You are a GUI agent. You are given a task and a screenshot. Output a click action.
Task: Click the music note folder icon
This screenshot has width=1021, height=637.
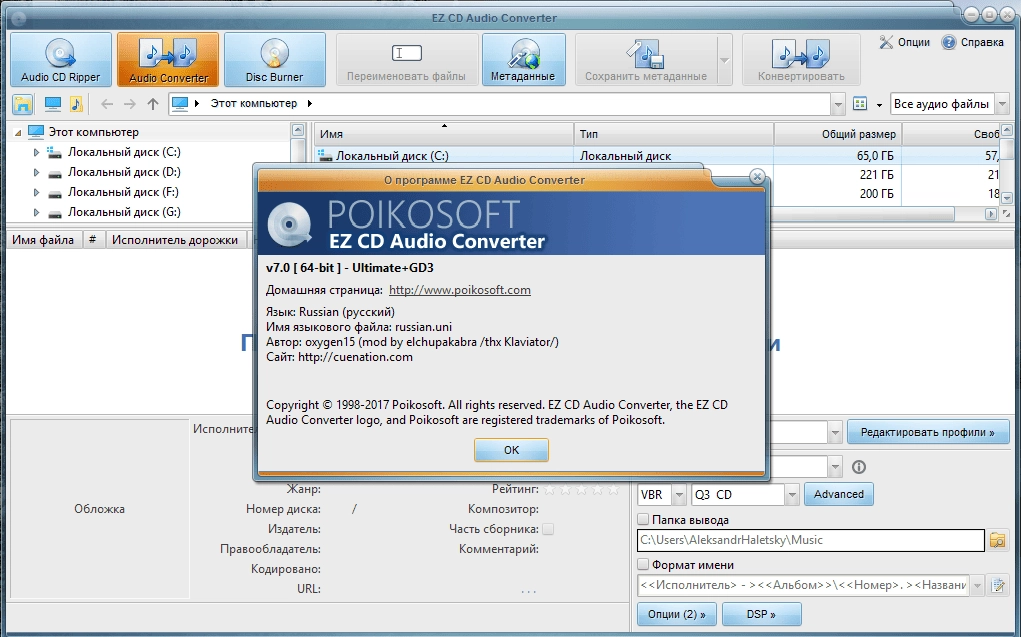(x=76, y=104)
